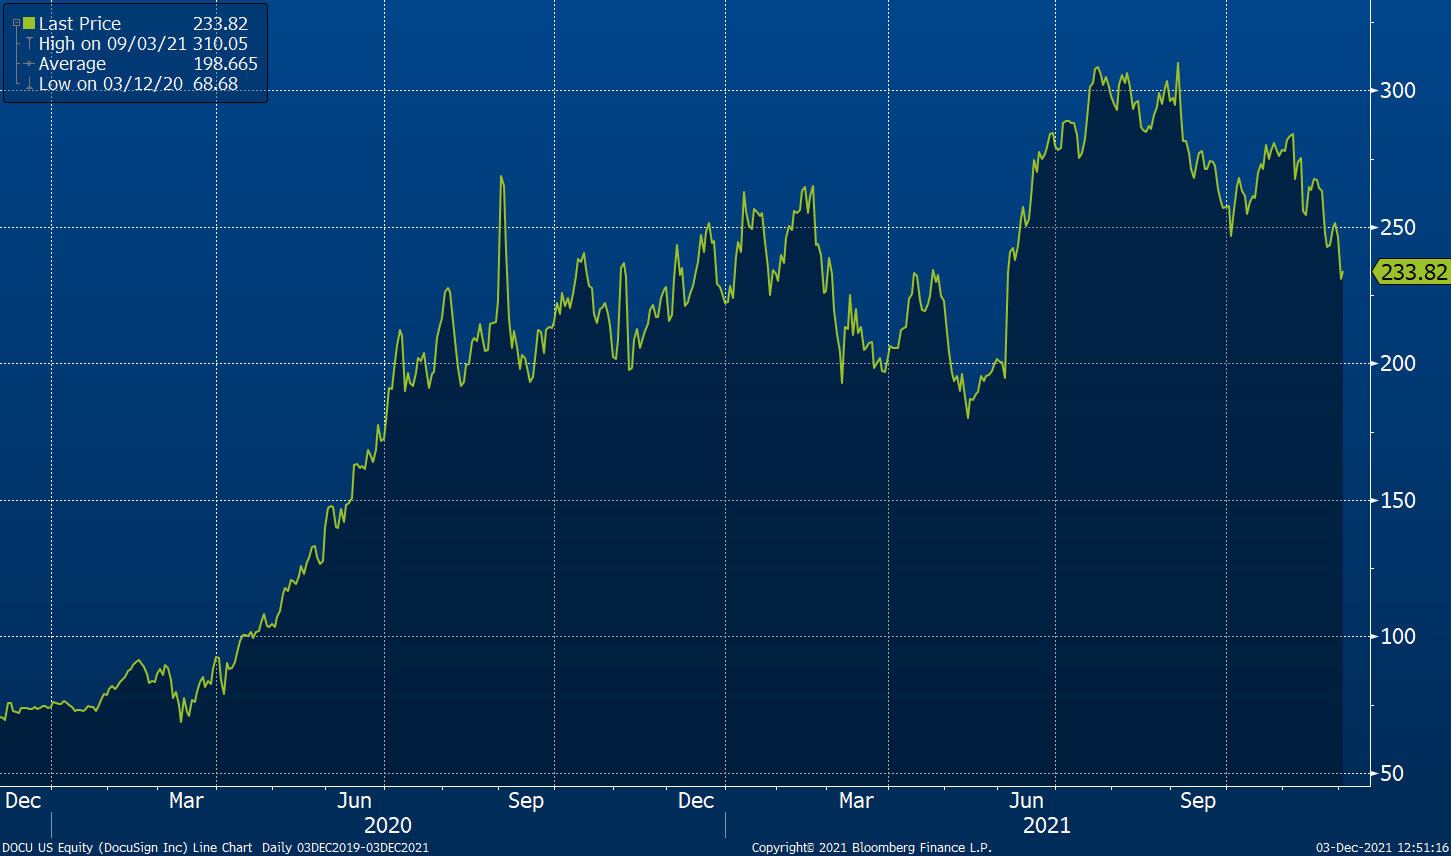Click the 198.665 average value

225,64
